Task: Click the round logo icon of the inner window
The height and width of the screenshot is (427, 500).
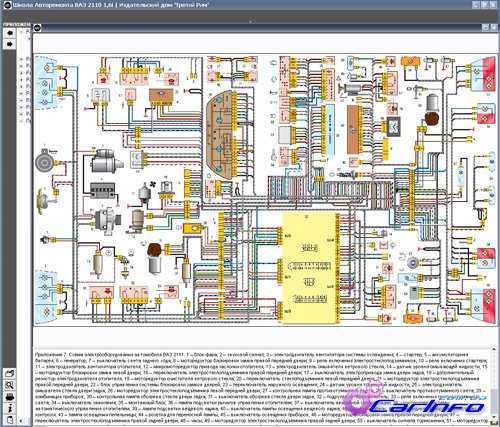Action: point(37,28)
